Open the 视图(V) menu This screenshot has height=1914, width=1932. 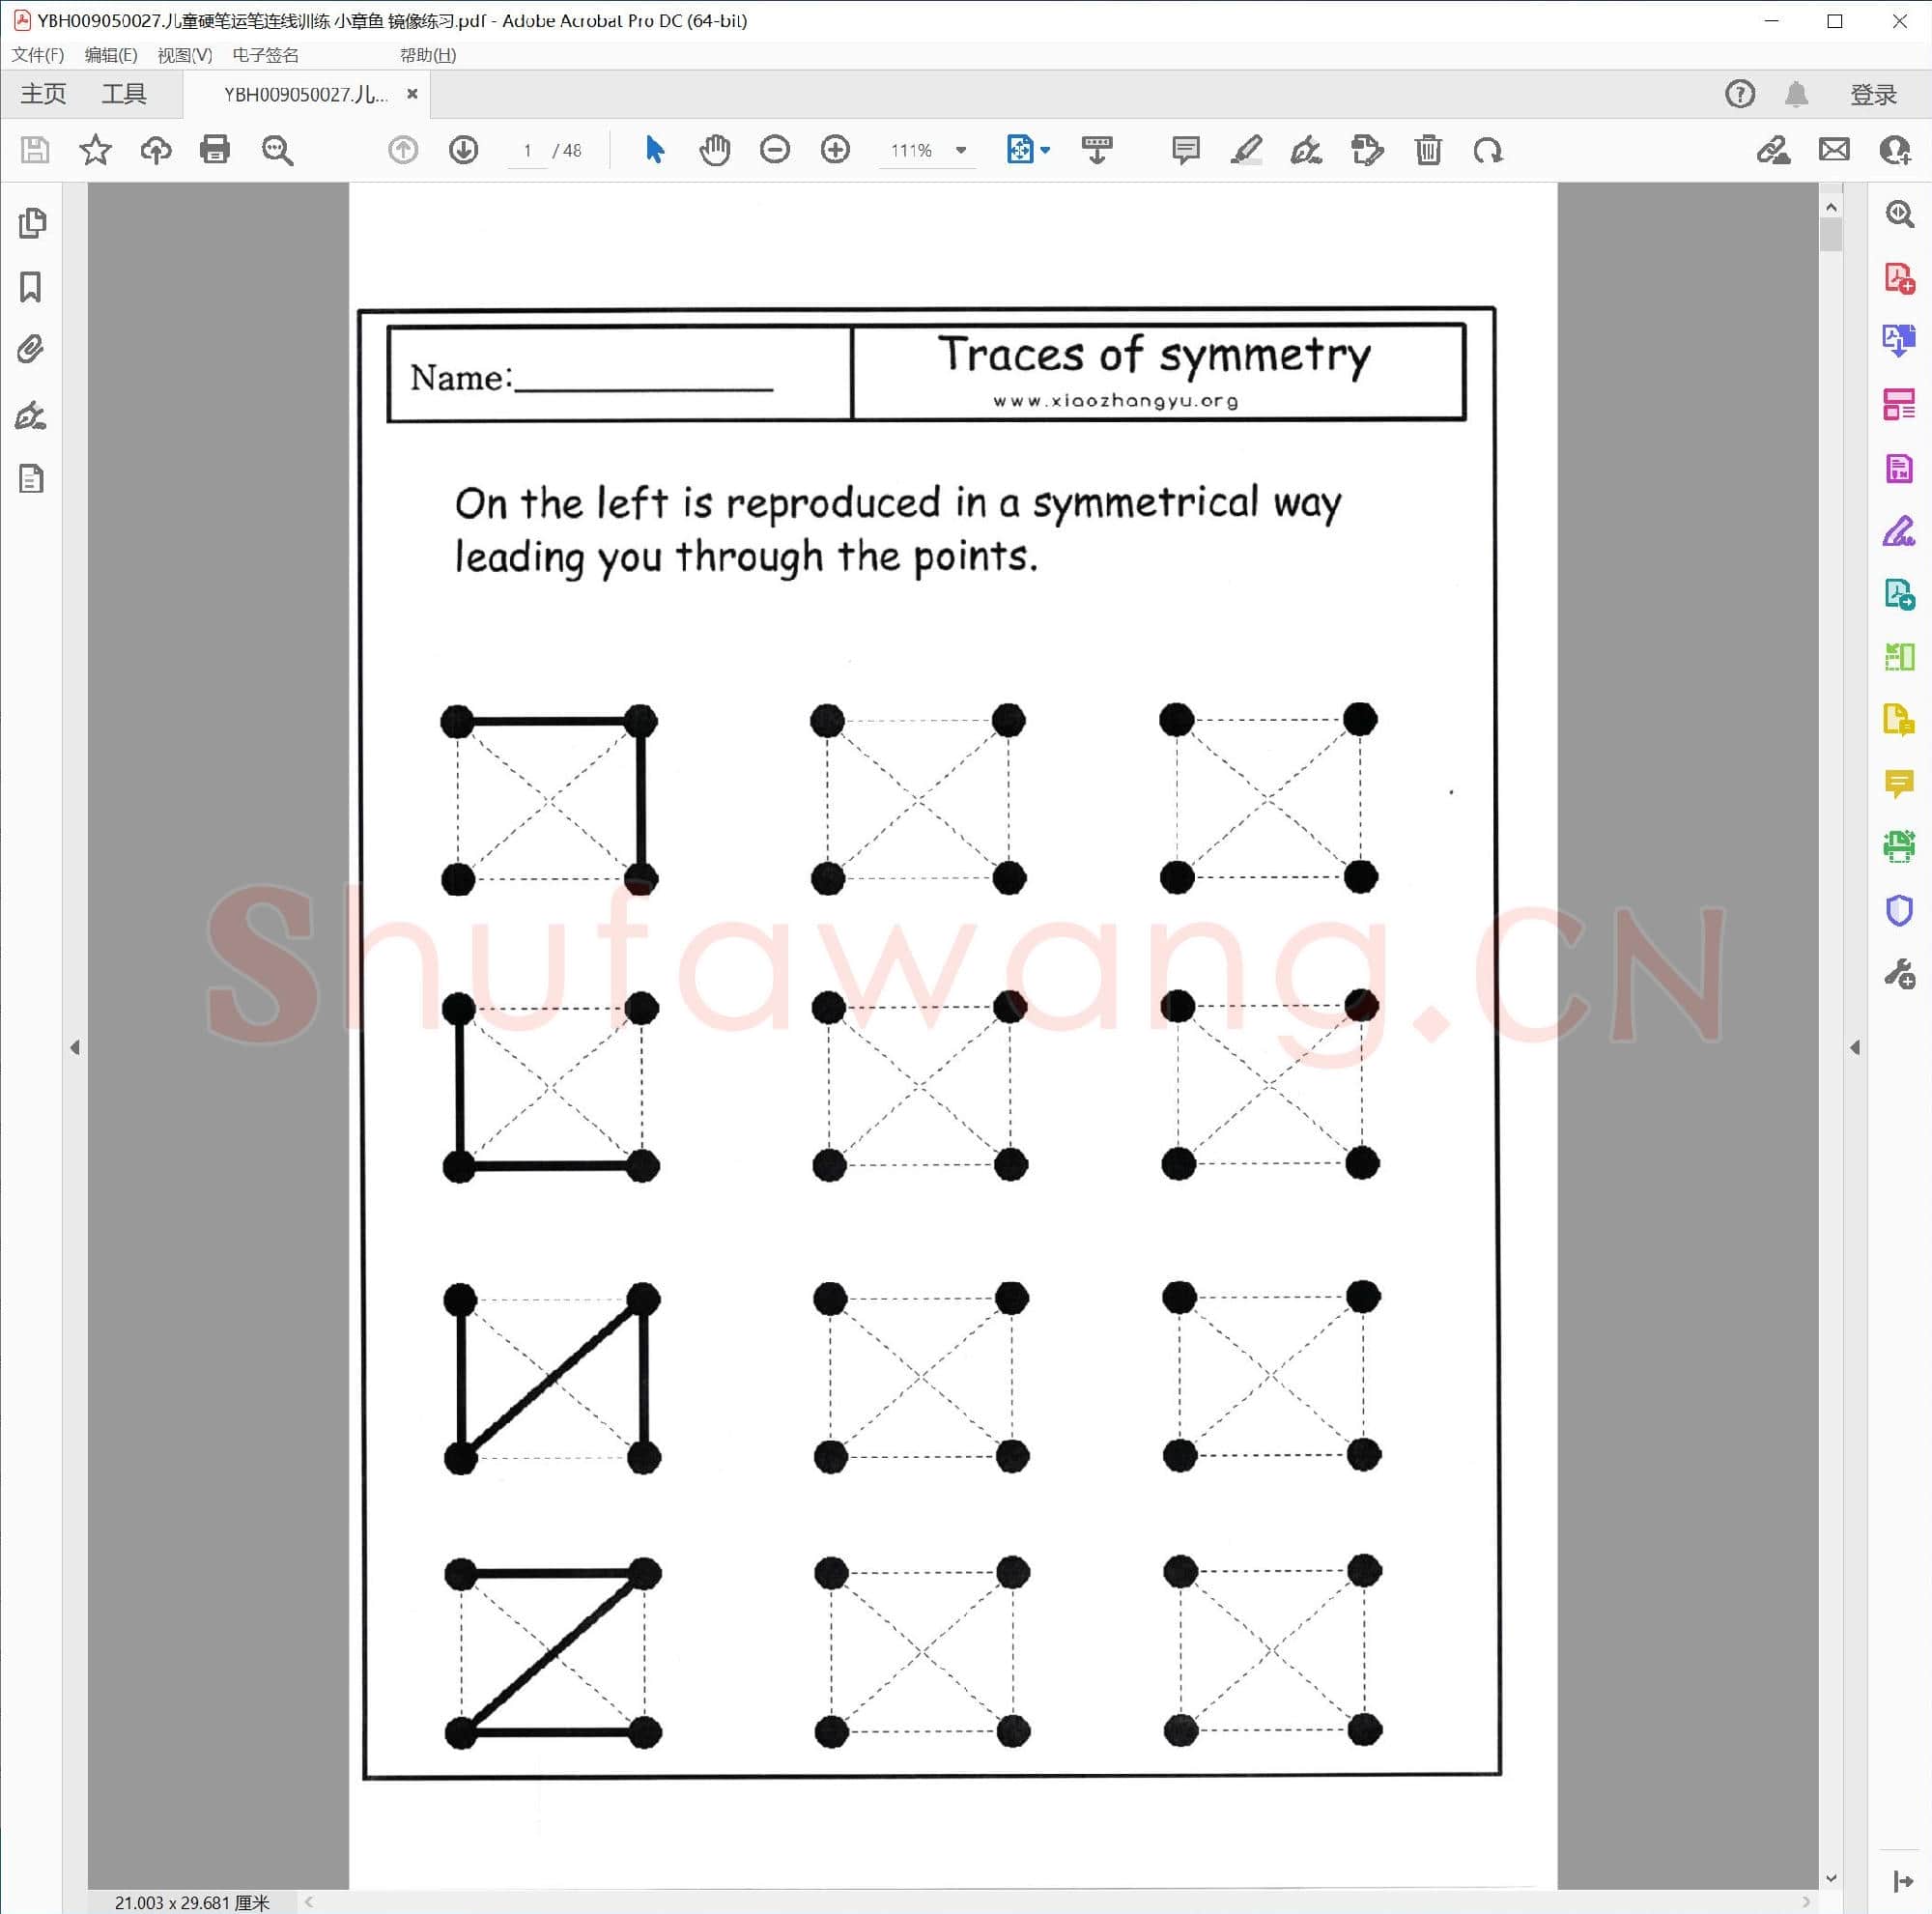(184, 55)
